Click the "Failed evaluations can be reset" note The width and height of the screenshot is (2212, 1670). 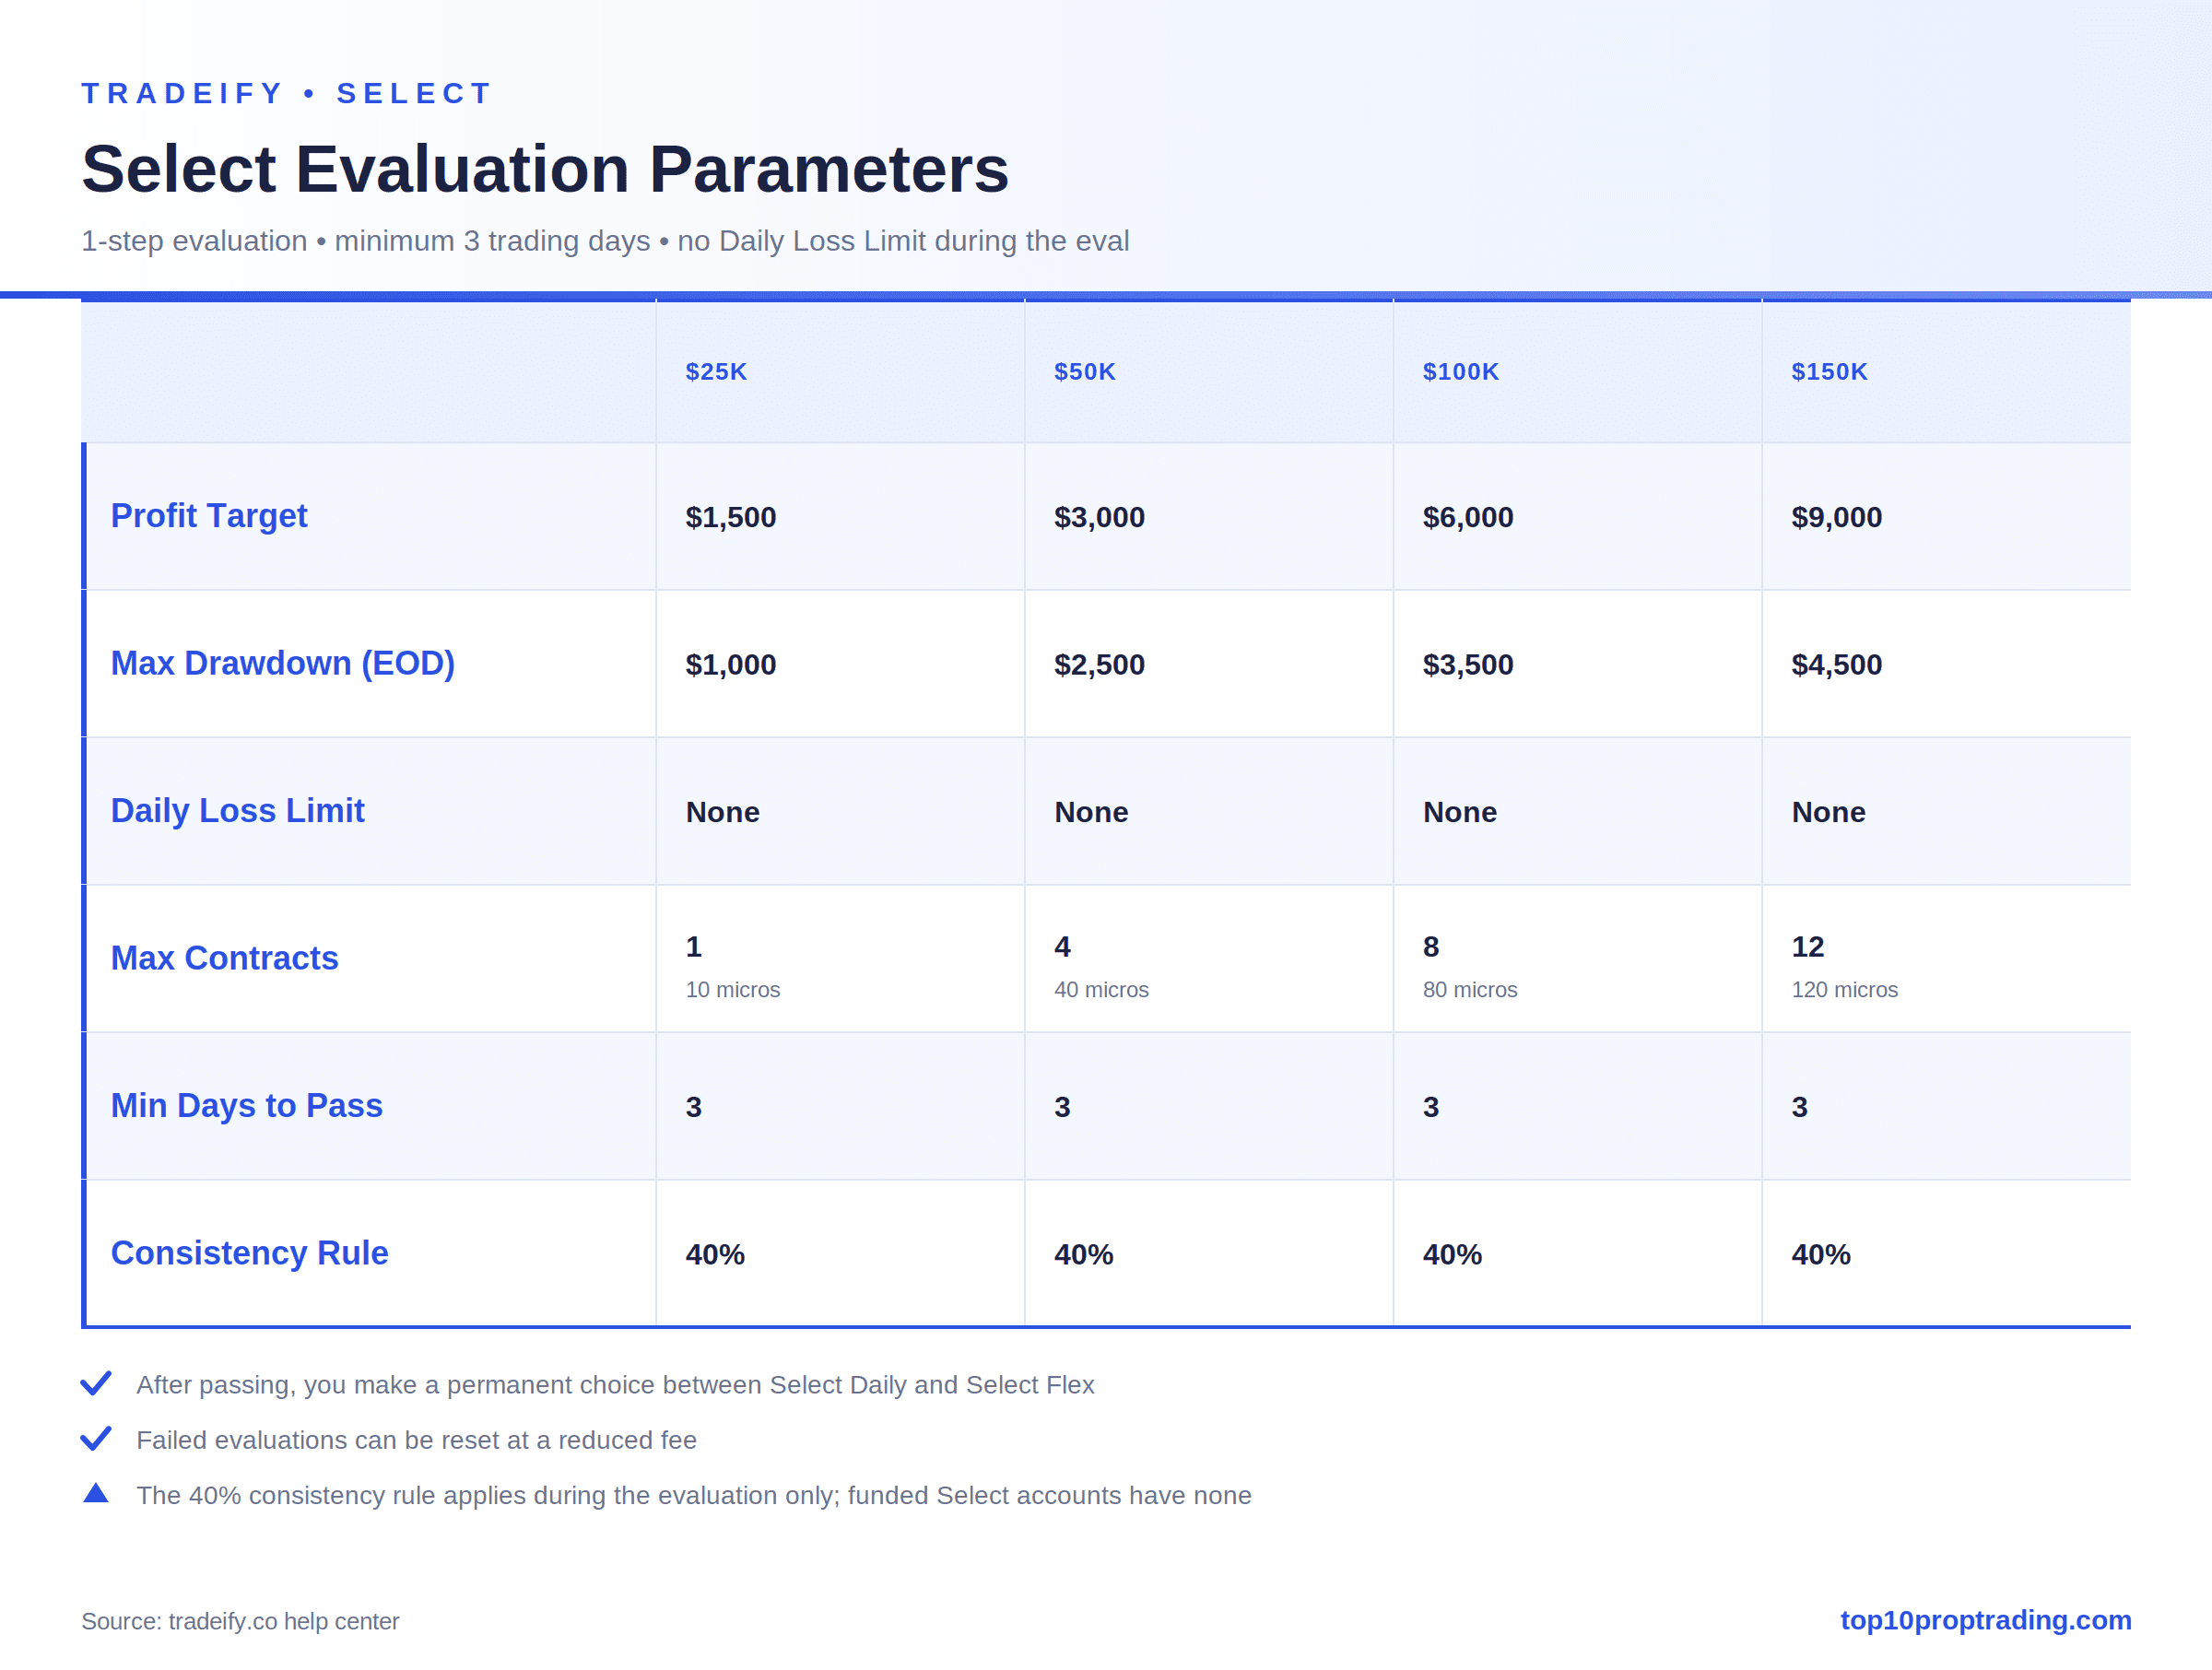pyautogui.click(x=417, y=1440)
